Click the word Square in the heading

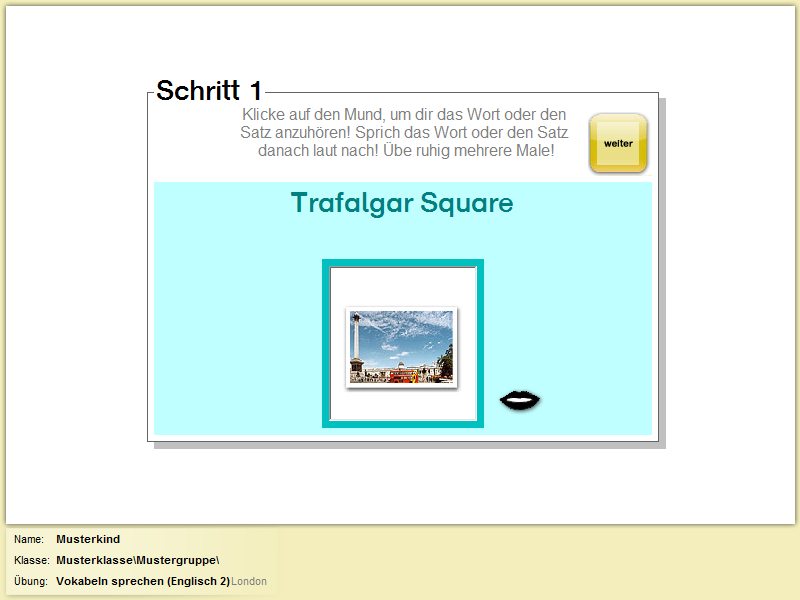466,203
